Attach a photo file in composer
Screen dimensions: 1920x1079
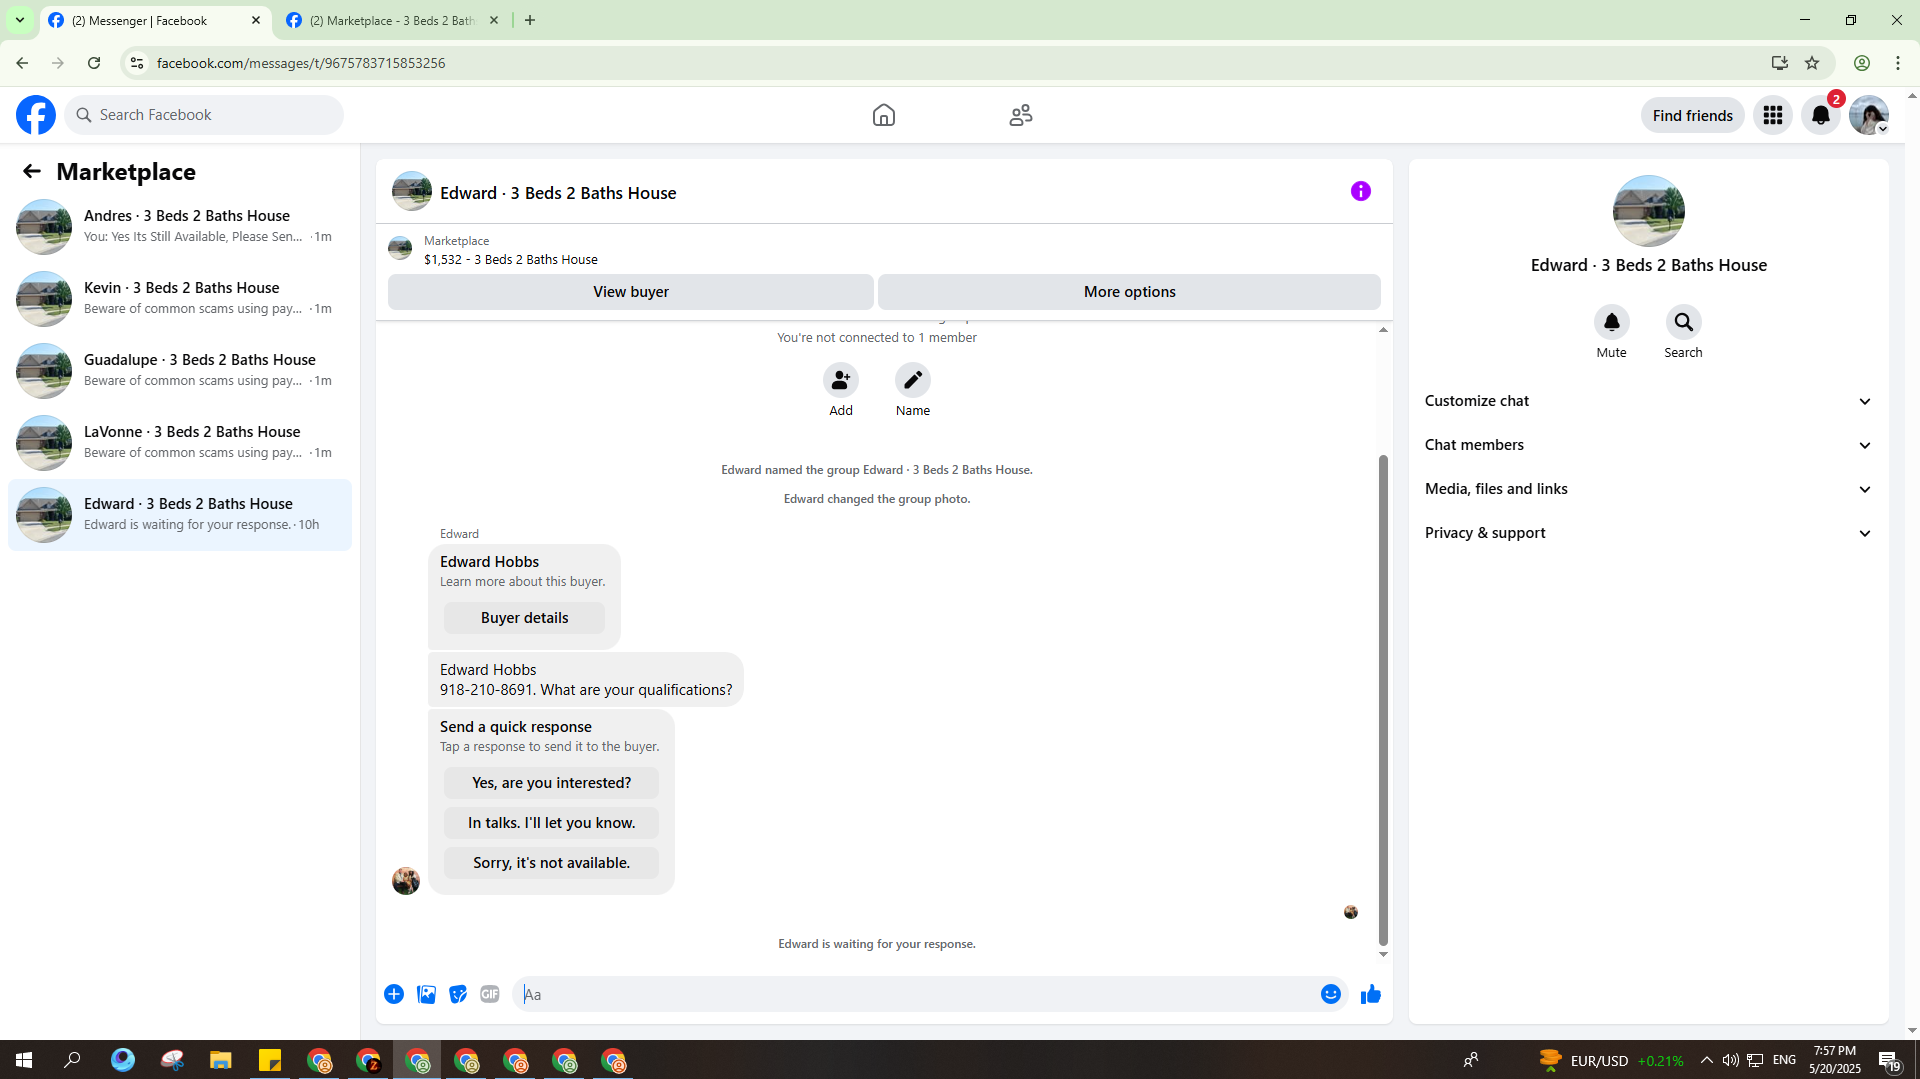pyautogui.click(x=426, y=994)
